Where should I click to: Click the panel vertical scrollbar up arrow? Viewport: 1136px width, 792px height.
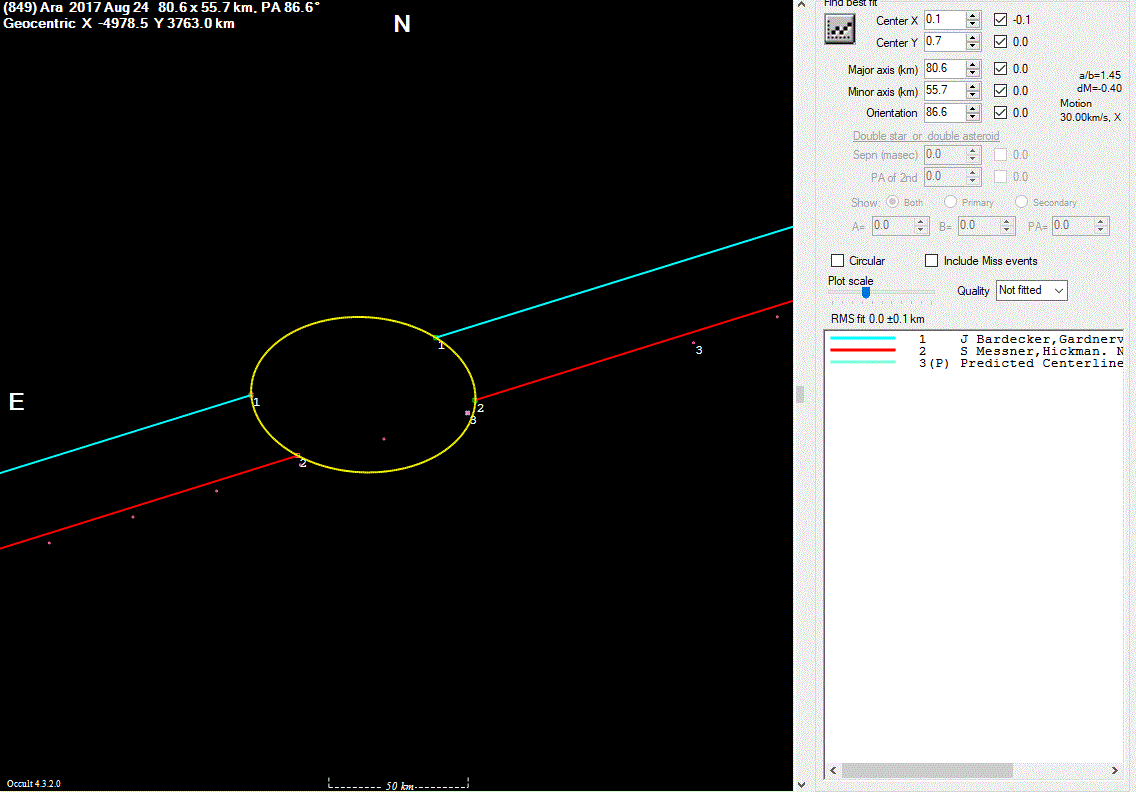coord(801,4)
